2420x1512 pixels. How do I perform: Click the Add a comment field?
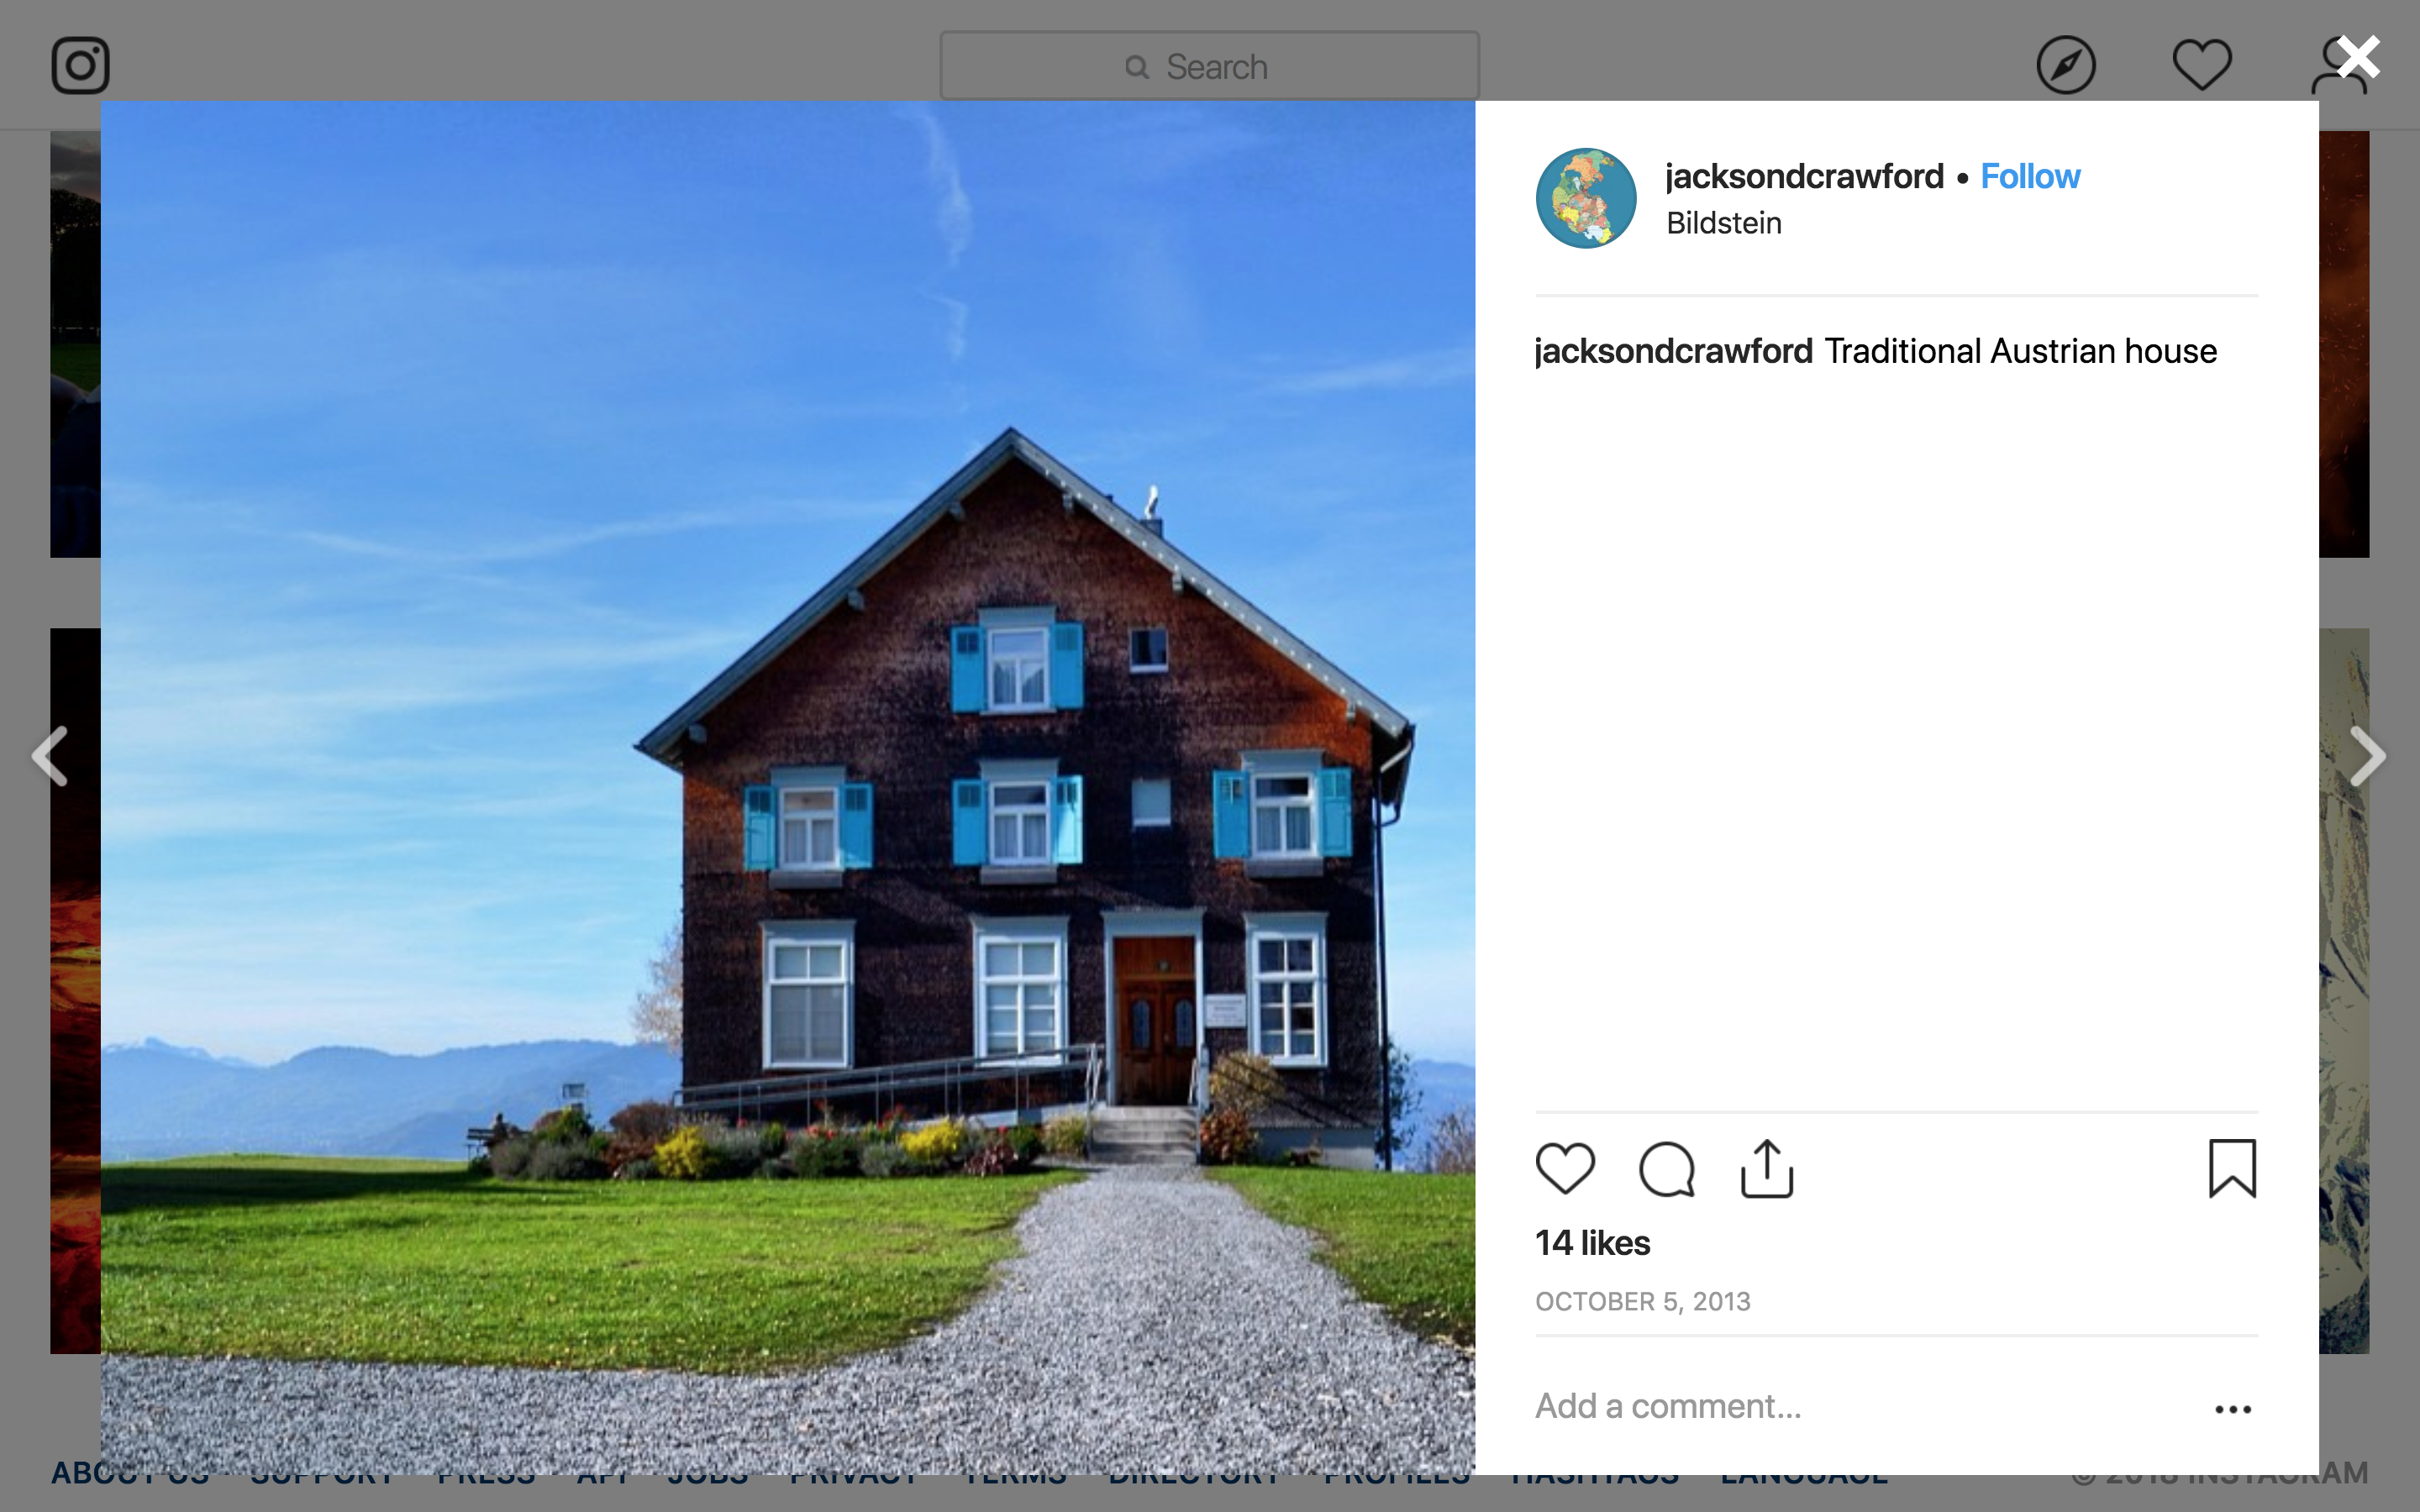1860,1407
